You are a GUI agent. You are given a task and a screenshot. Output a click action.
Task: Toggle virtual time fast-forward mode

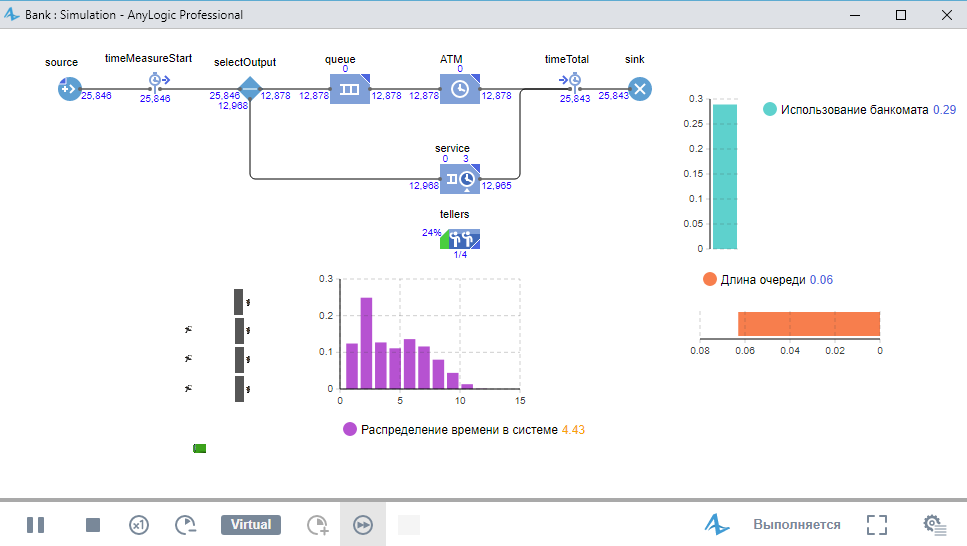pos(363,525)
